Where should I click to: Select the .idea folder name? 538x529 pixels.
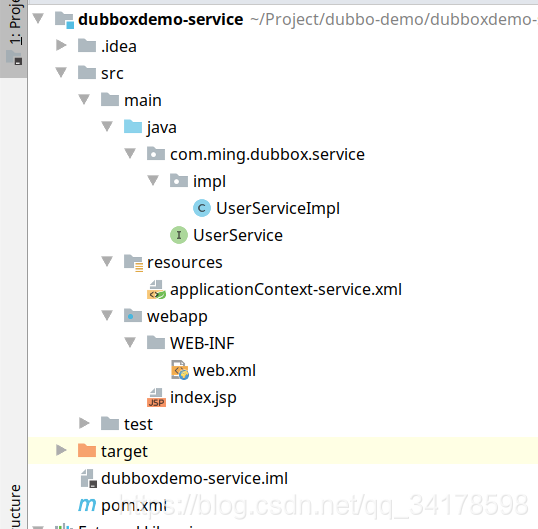pyautogui.click(x=119, y=46)
